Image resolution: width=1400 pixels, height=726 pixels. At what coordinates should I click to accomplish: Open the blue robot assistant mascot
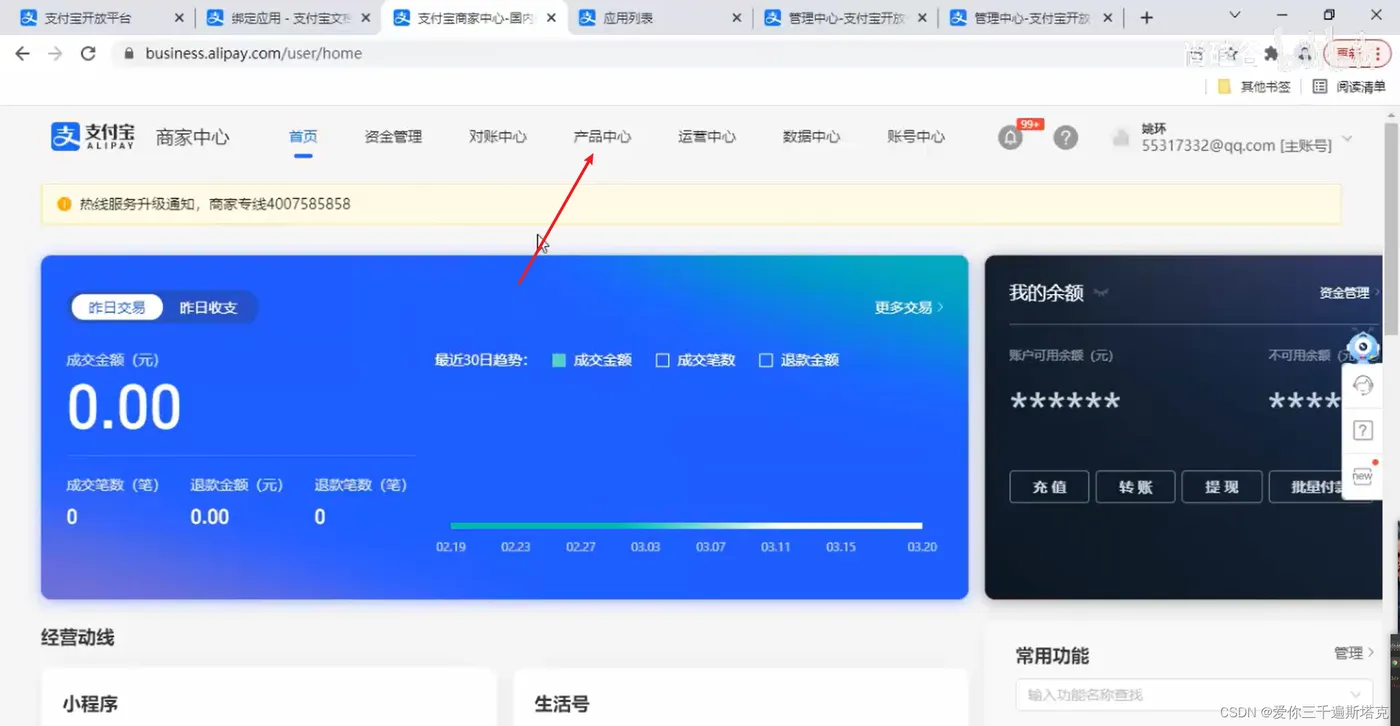(x=1362, y=346)
